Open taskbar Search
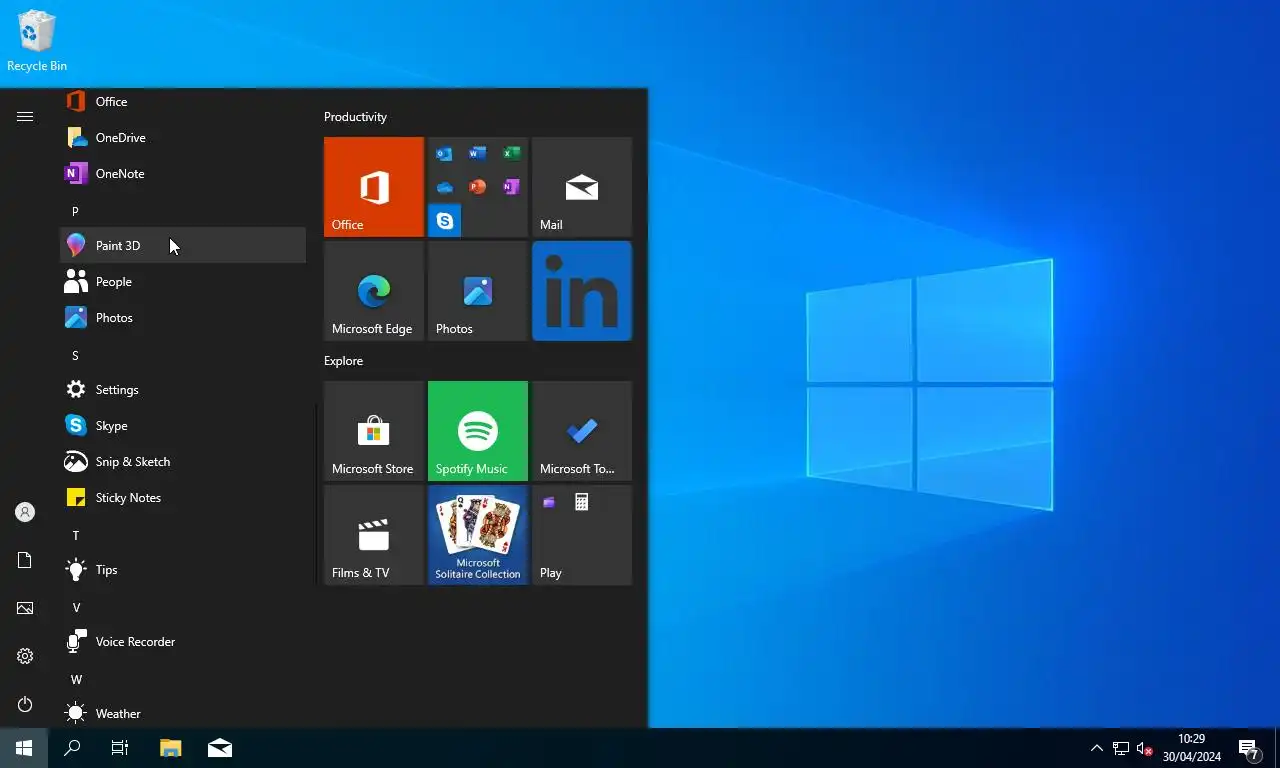 72,748
